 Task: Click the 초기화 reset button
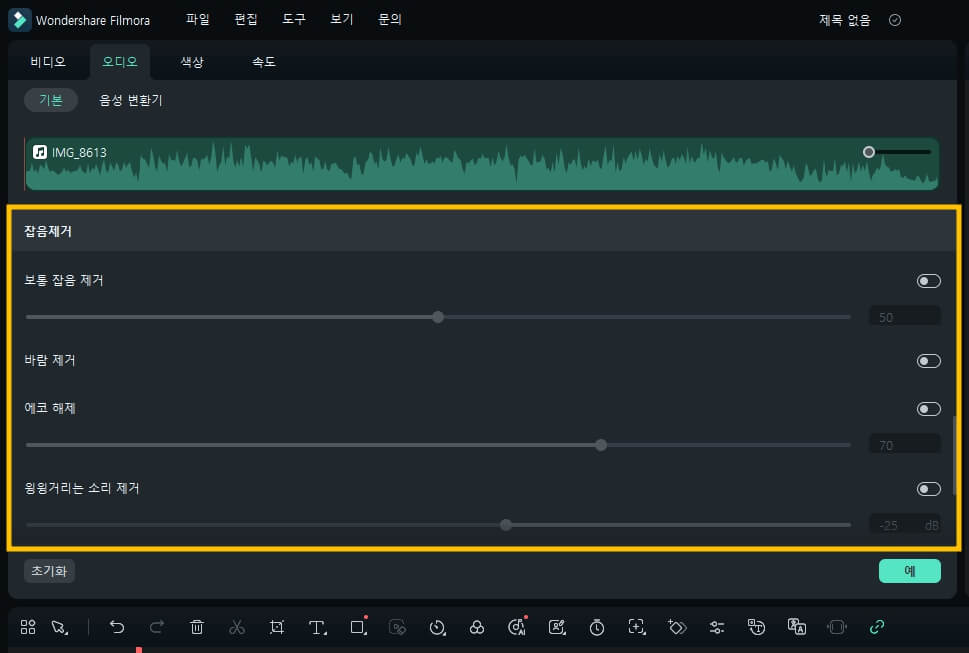pos(49,571)
